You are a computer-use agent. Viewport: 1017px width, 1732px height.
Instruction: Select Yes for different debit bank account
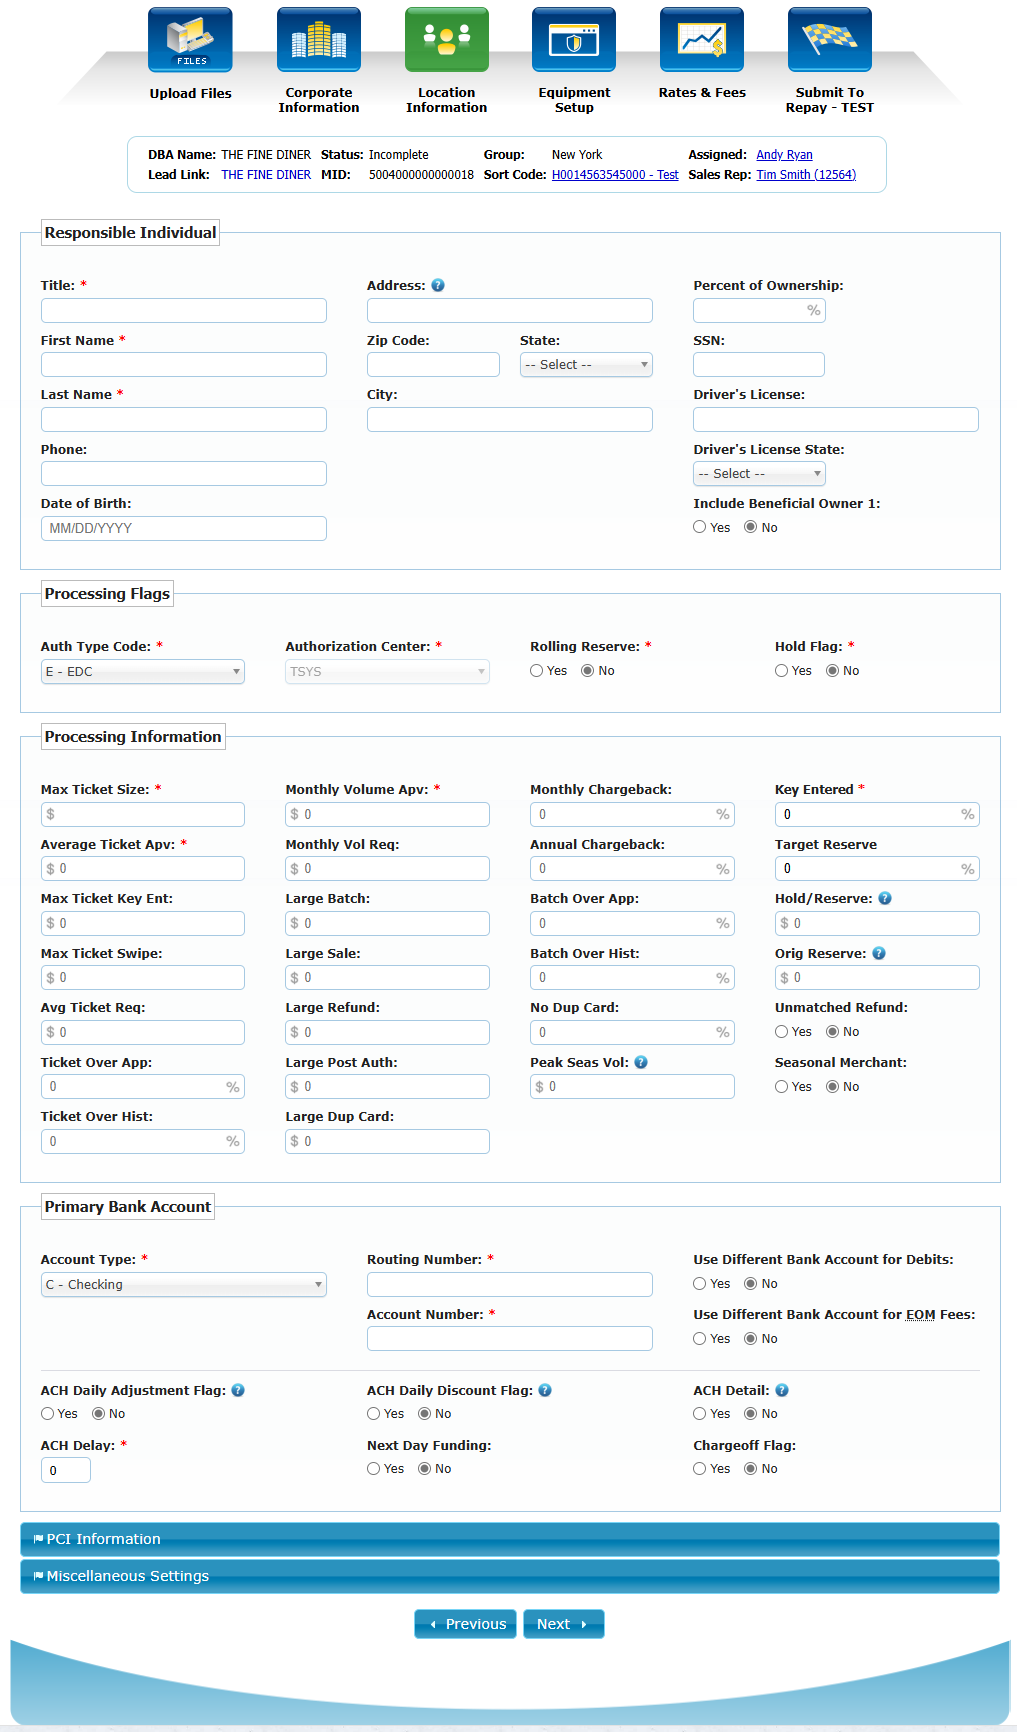tap(700, 1284)
